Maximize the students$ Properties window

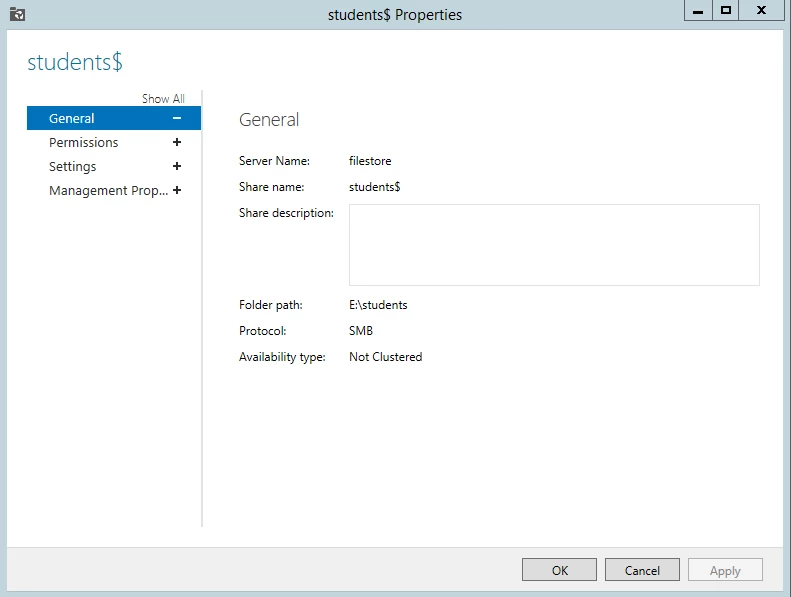(725, 11)
